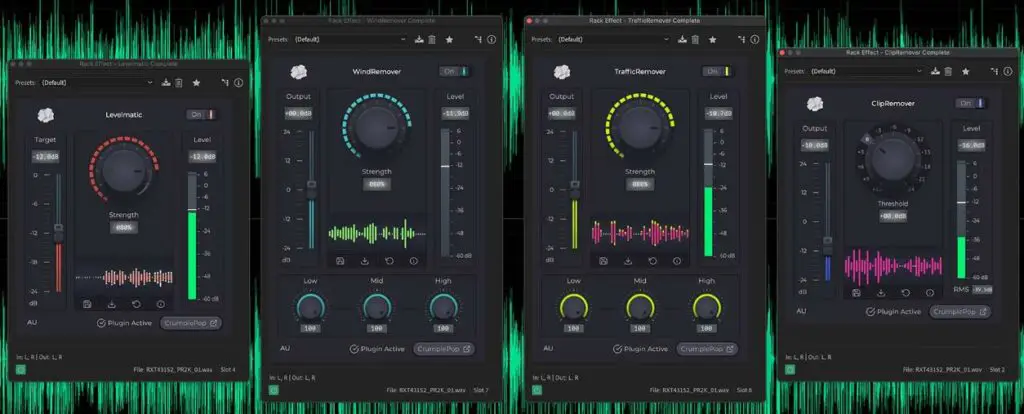This screenshot has height=414, width=1024.
Task: Delete preset using Levelmatic trash icon
Action: [x=178, y=83]
